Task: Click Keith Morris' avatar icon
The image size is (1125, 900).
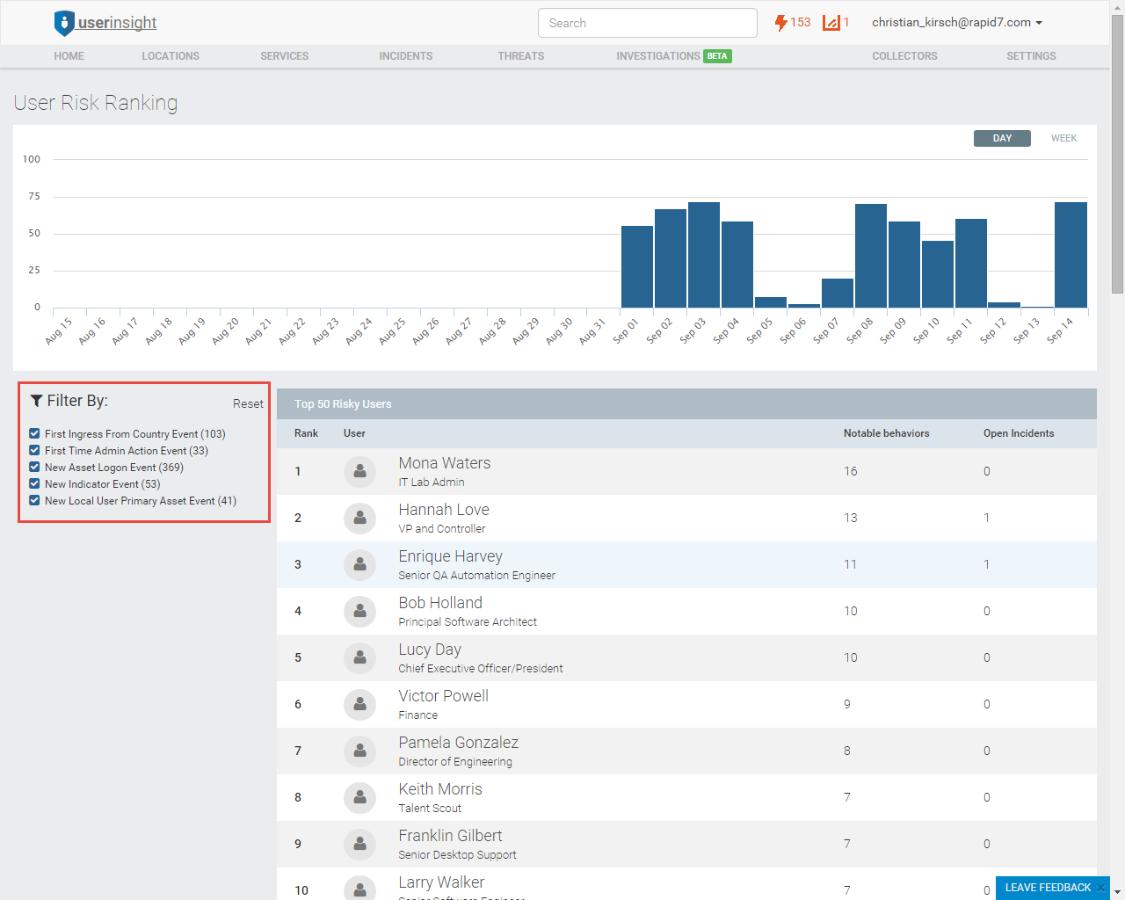Action: pos(360,797)
